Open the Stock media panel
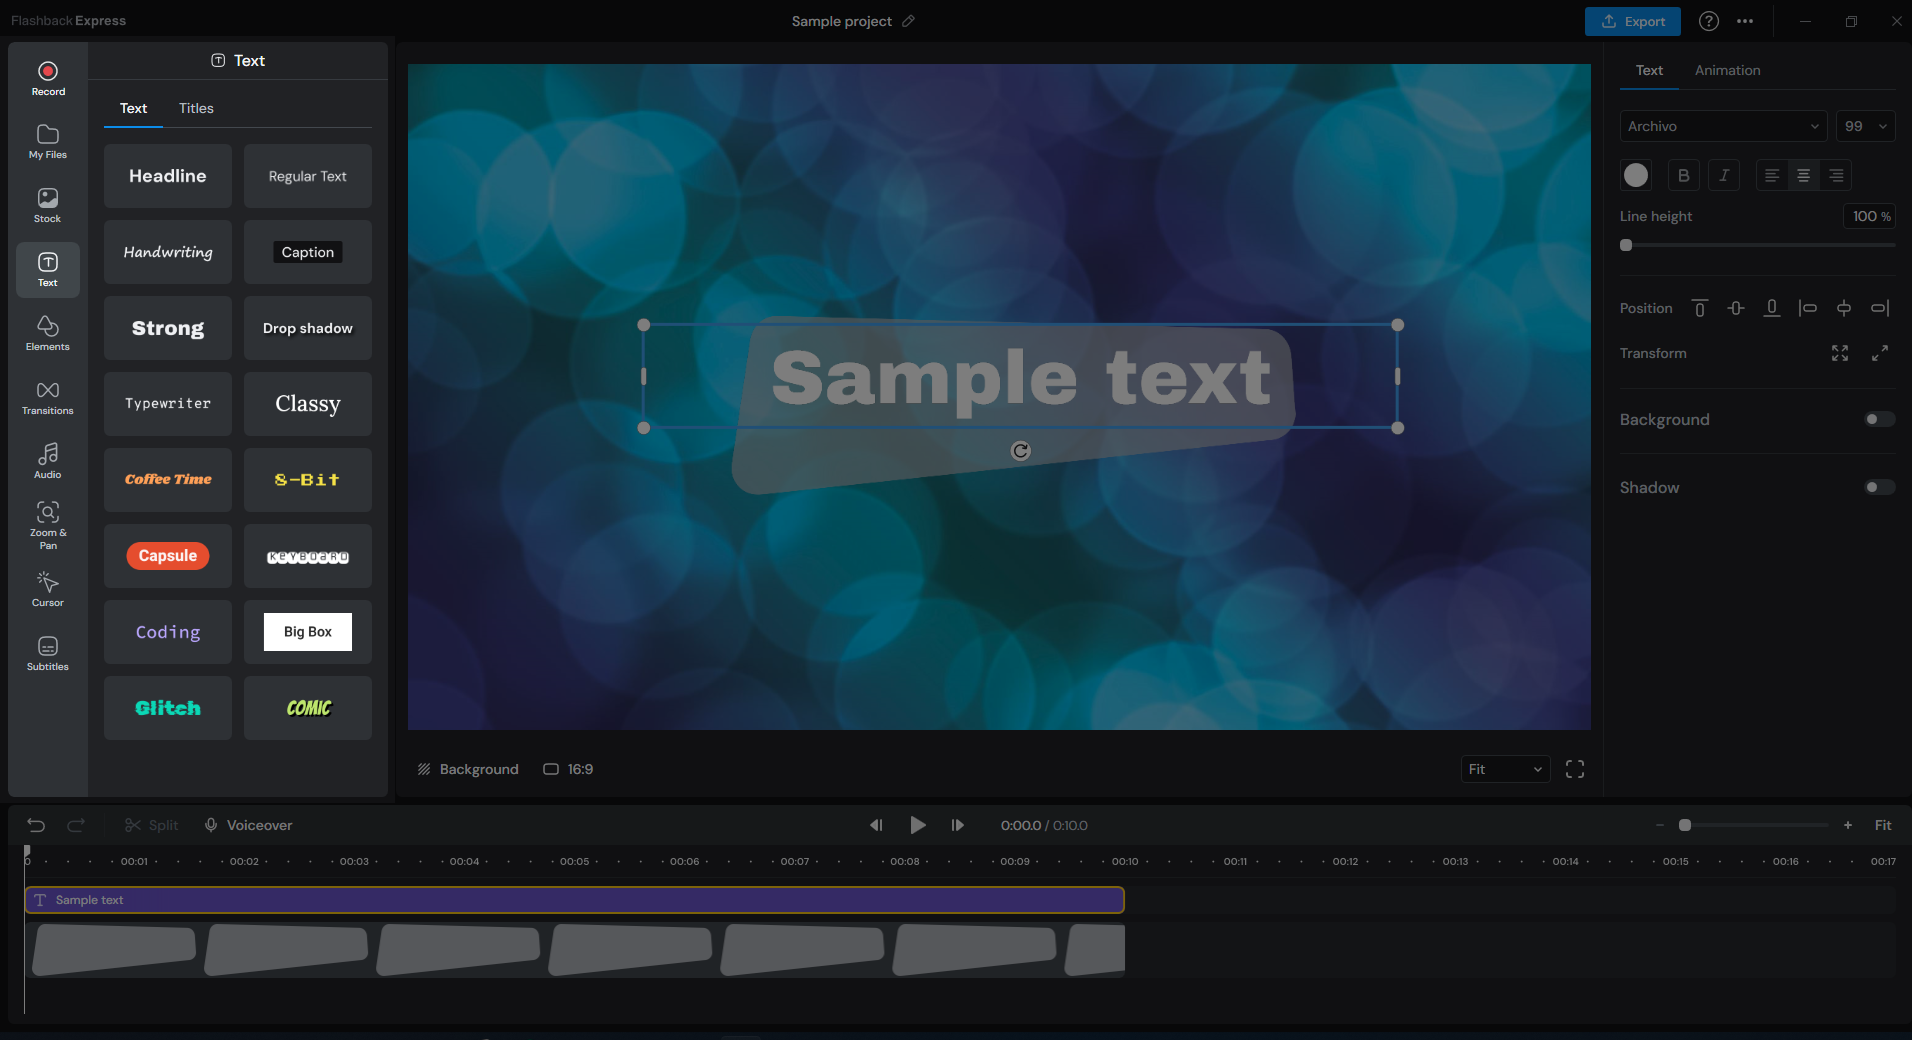This screenshot has height=1040, width=1912. [x=48, y=204]
